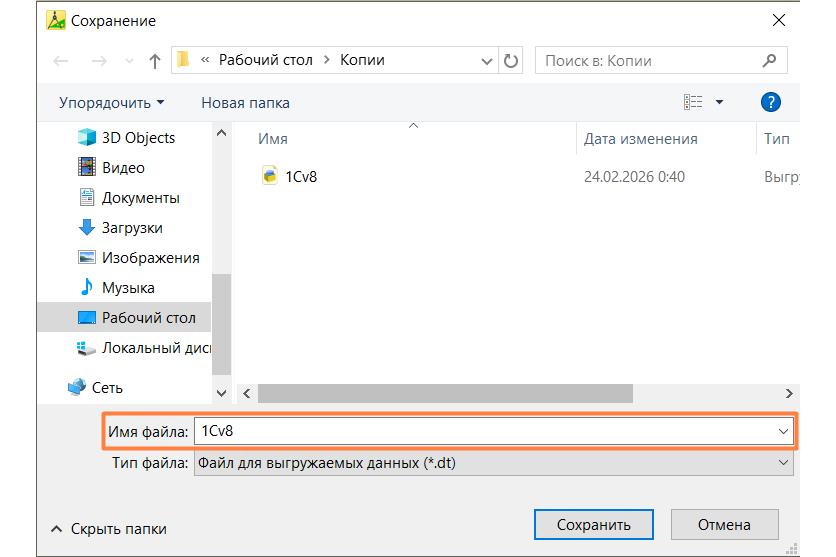
Task: Expand the view options dropdown arrow
Action: click(719, 102)
